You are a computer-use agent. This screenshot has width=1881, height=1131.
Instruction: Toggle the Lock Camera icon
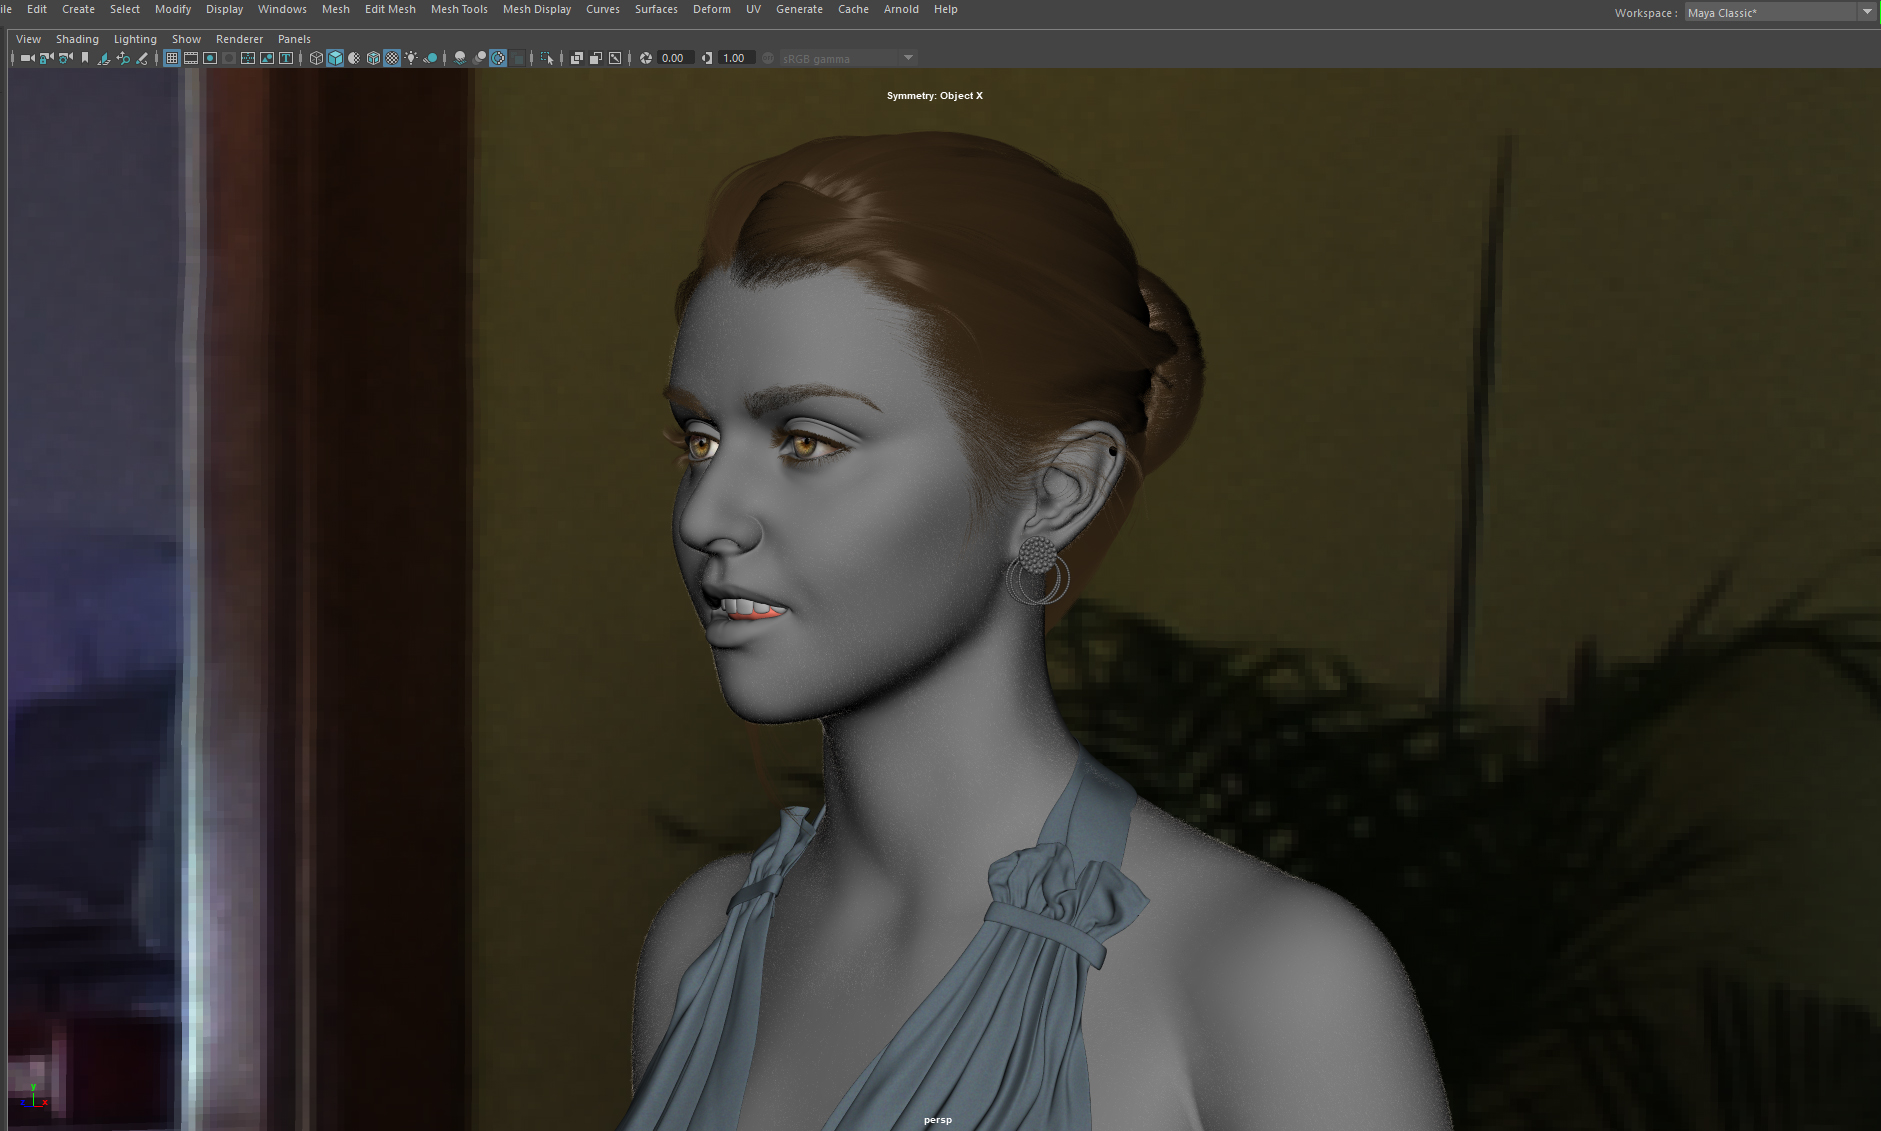46,58
